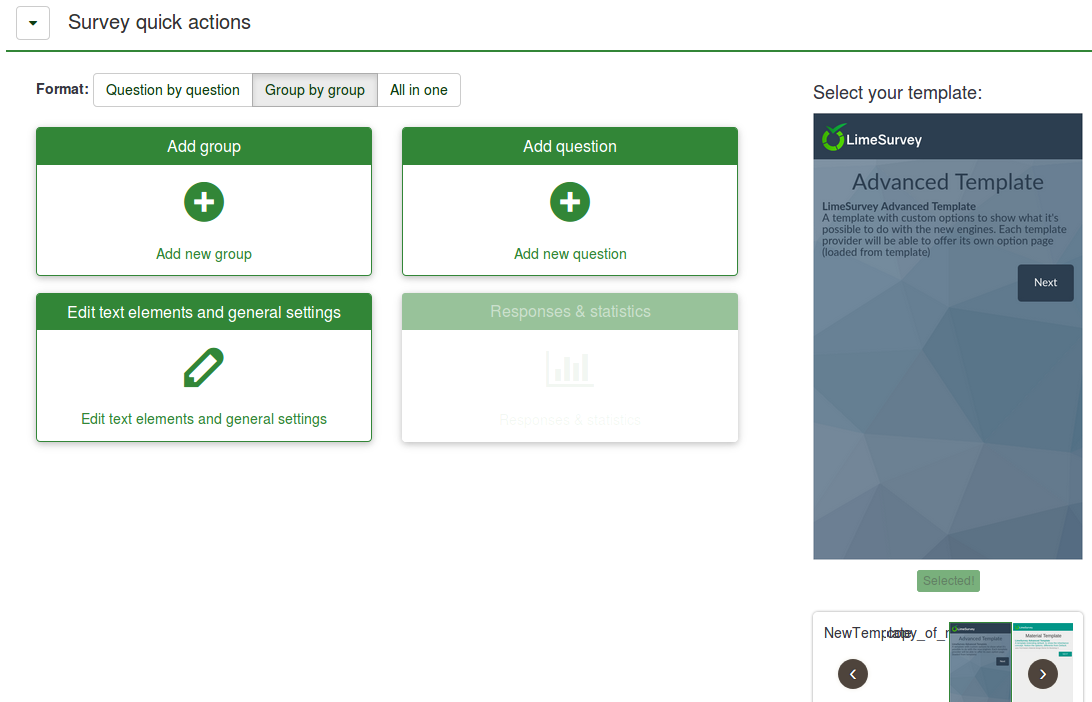Click the green plus icon for Add group
1092x702 pixels.
point(204,202)
